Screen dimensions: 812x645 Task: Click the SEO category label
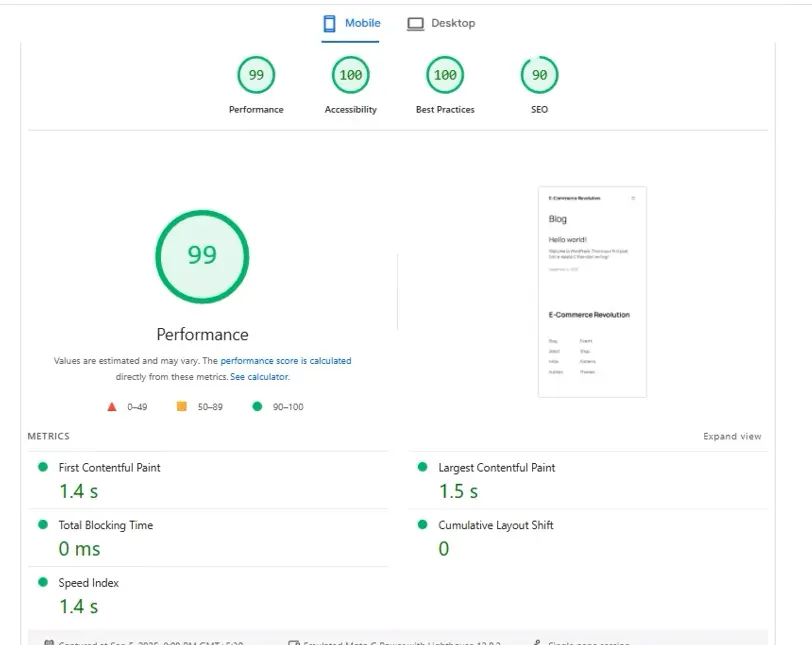539,110
